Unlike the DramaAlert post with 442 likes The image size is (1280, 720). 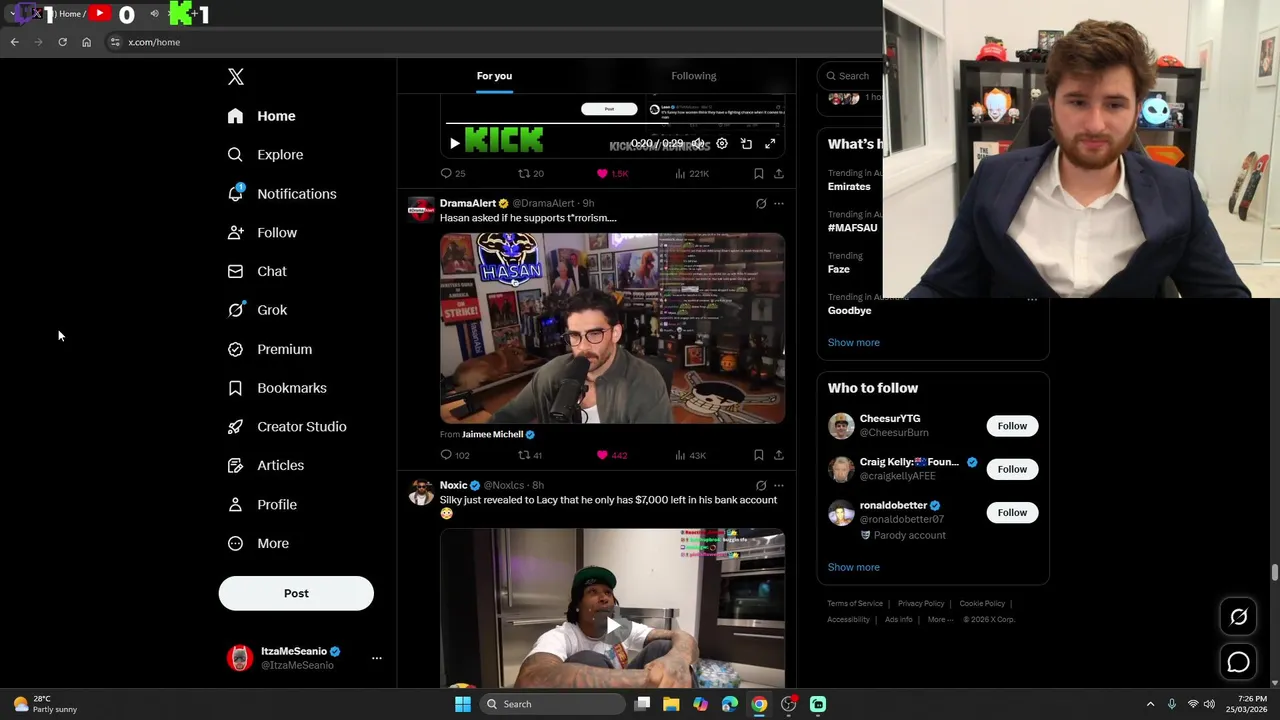tap(612, 456)
